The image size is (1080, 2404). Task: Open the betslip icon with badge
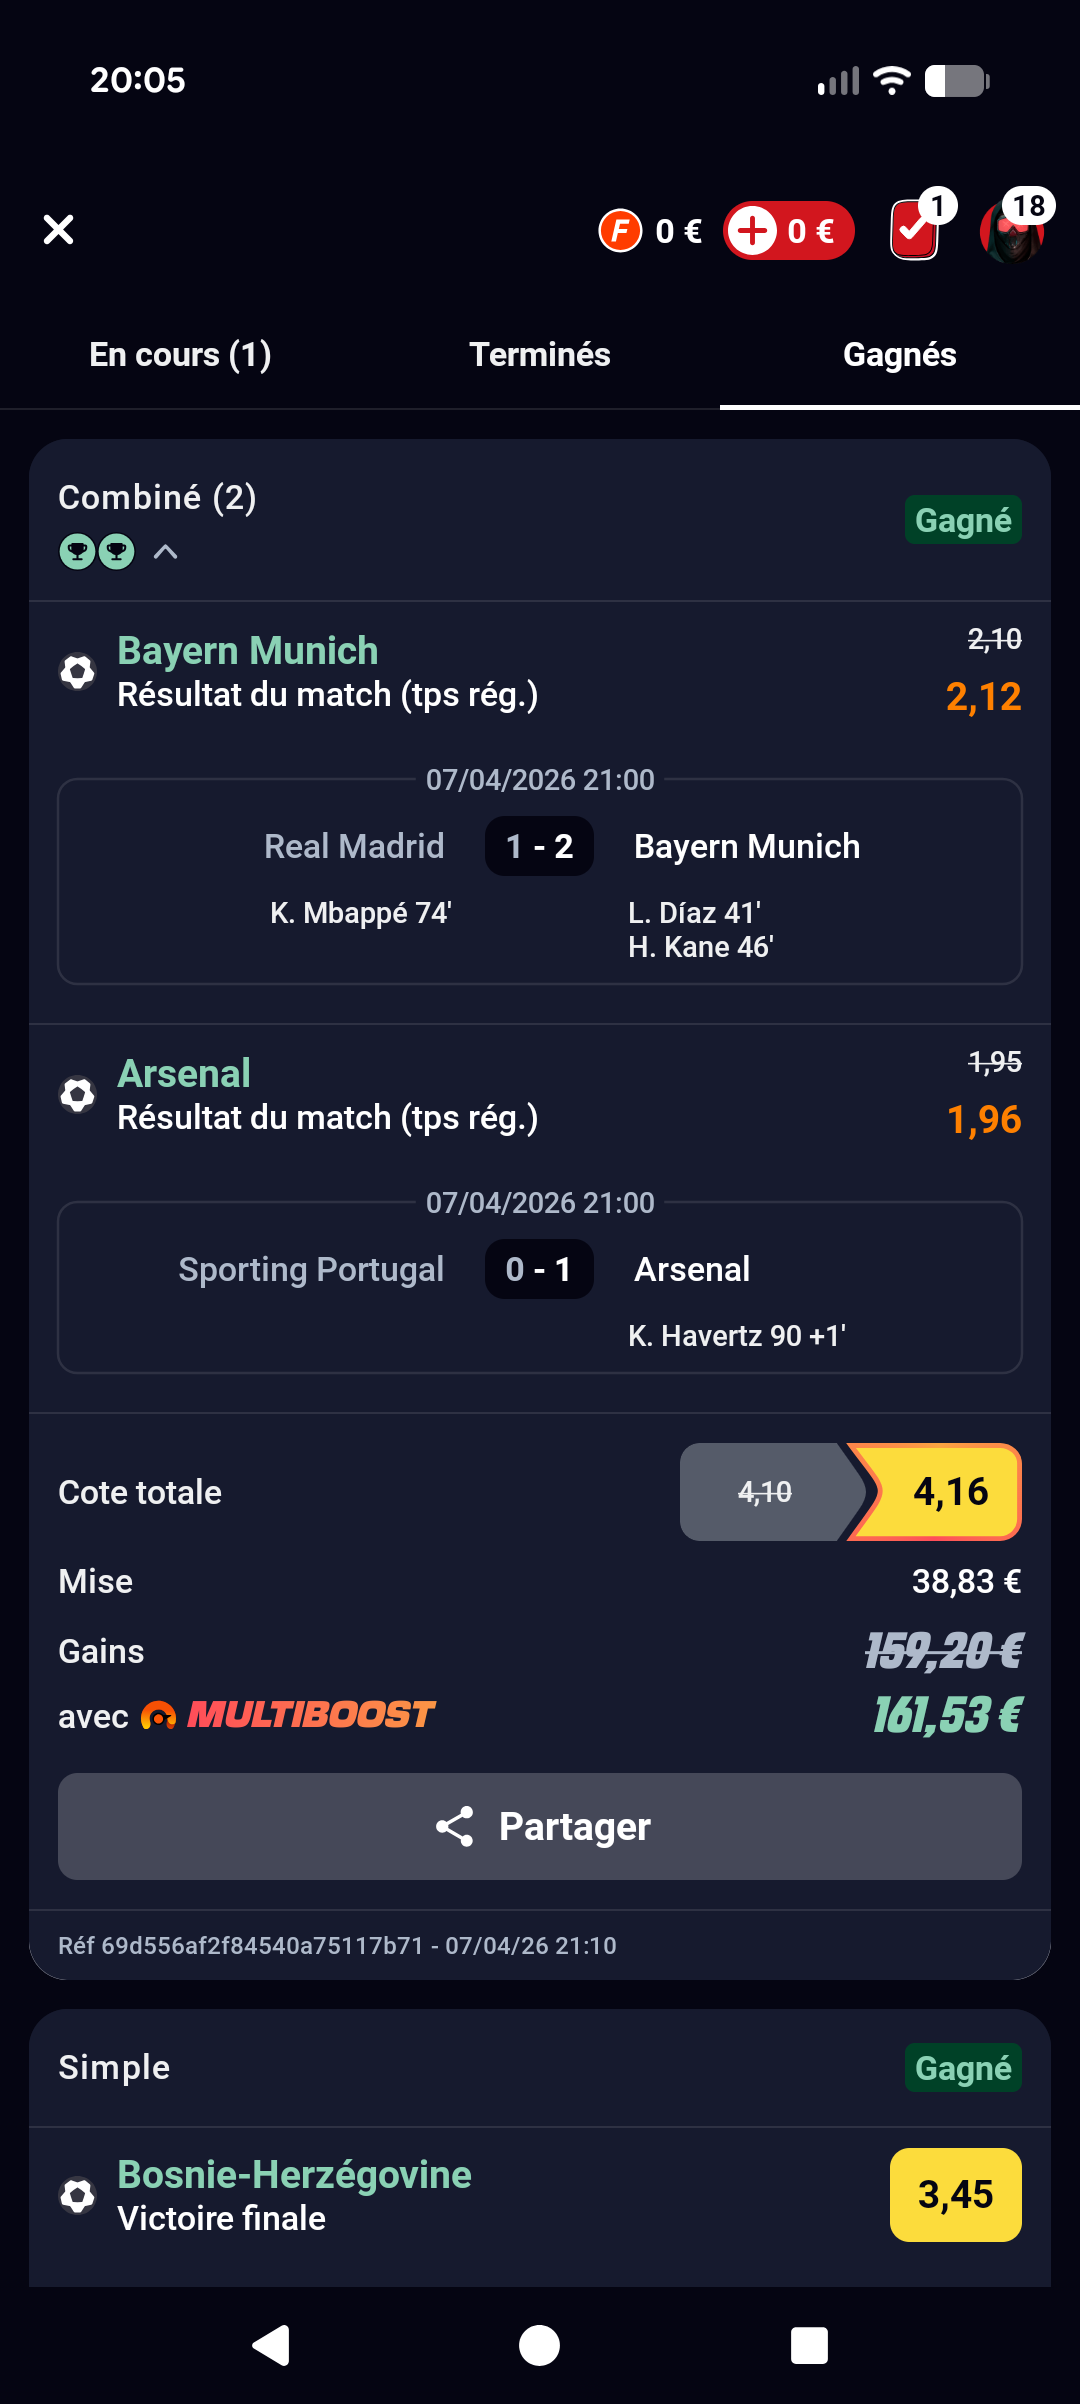[x=916, y=229]
